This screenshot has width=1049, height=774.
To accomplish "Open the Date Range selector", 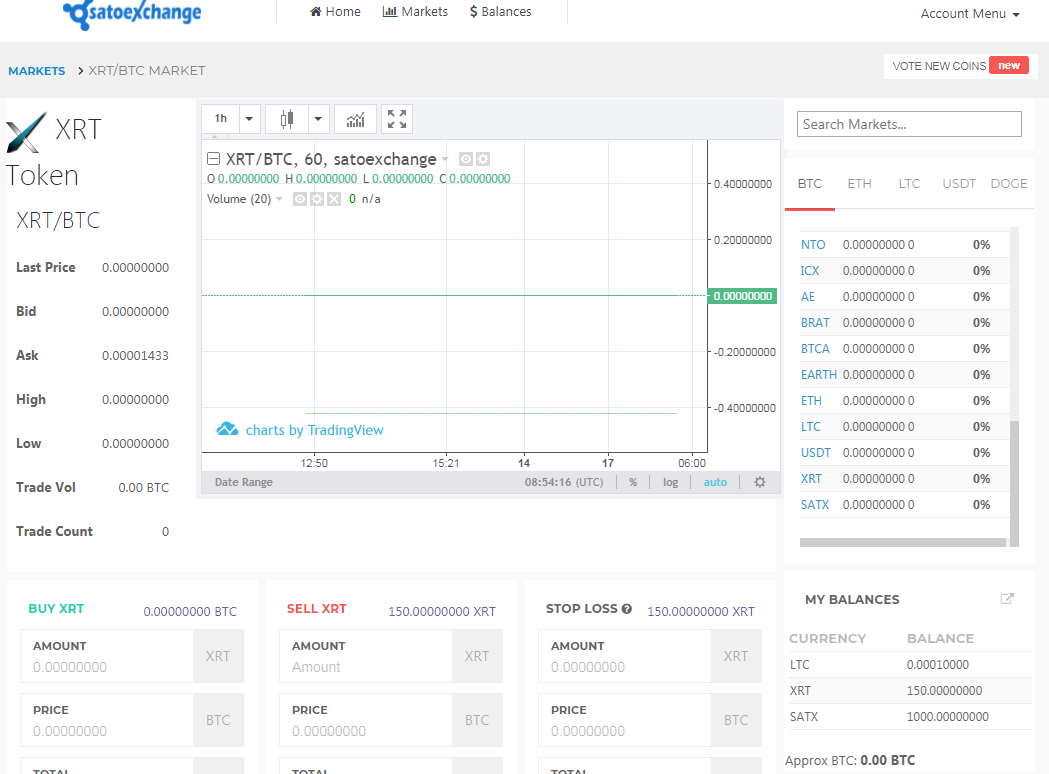I will (x=244, y=482).
